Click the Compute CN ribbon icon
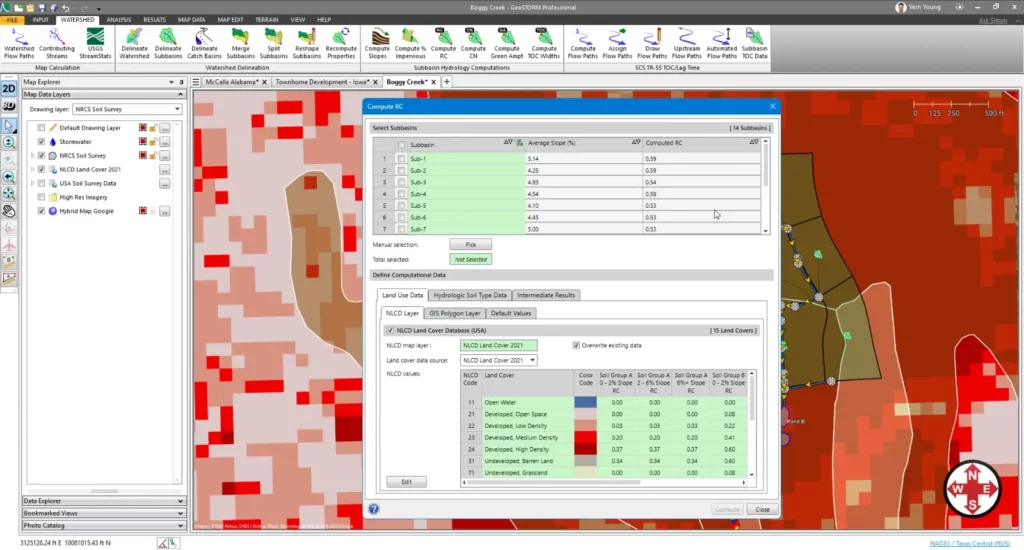Viewport: 1024px width, 550px height. (x=473, y=44)
